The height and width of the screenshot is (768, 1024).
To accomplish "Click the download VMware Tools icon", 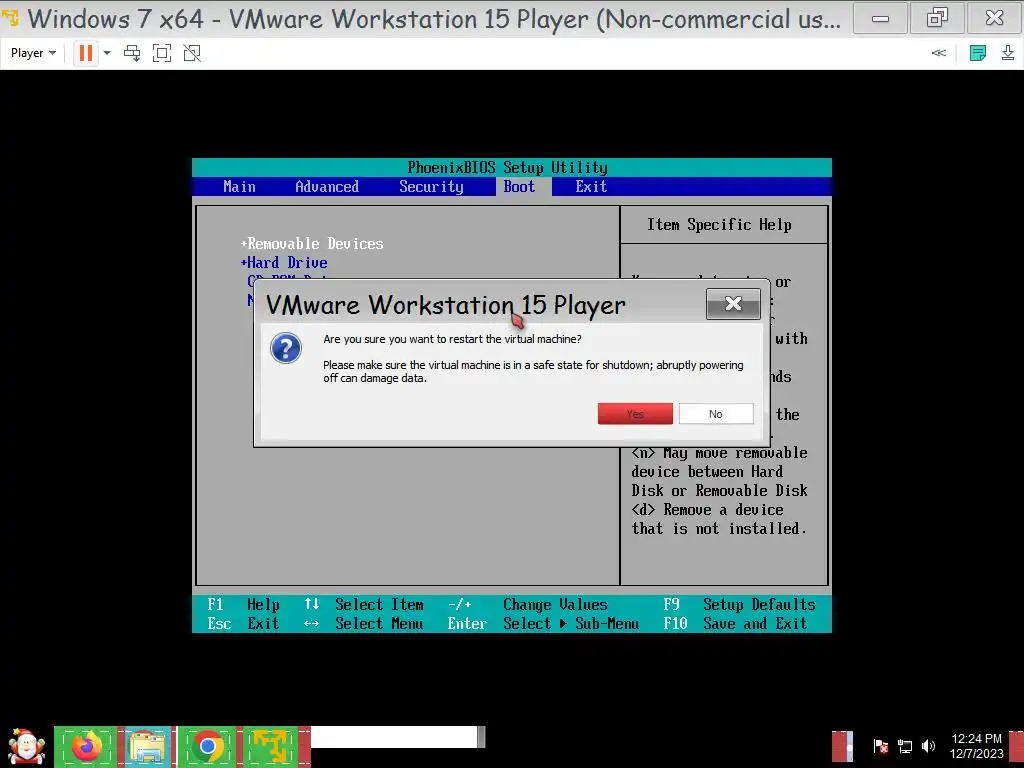I will pyautogui.click(x=1008, y=53).
